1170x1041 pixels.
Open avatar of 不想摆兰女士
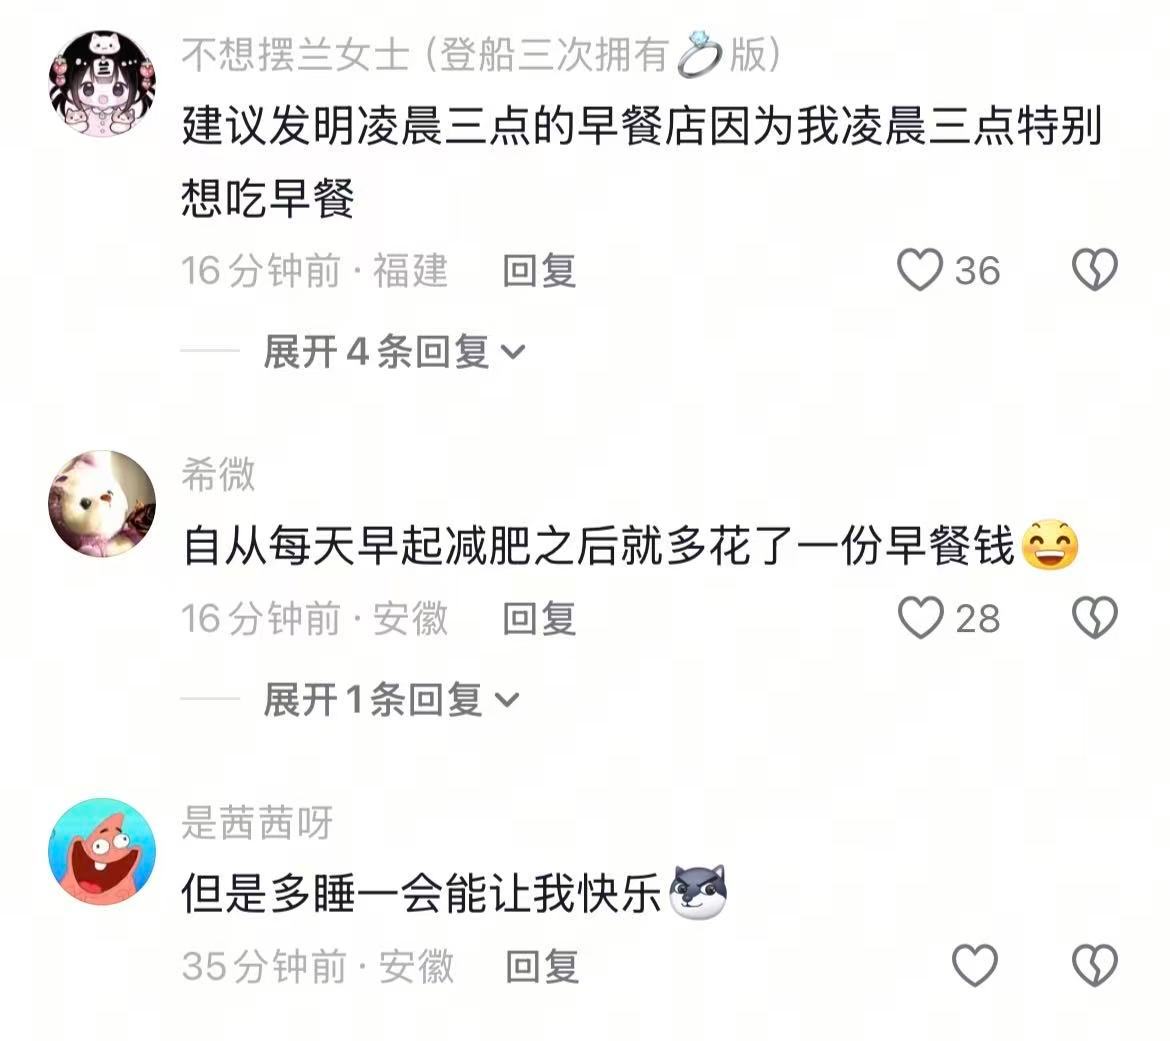[102, 84]
